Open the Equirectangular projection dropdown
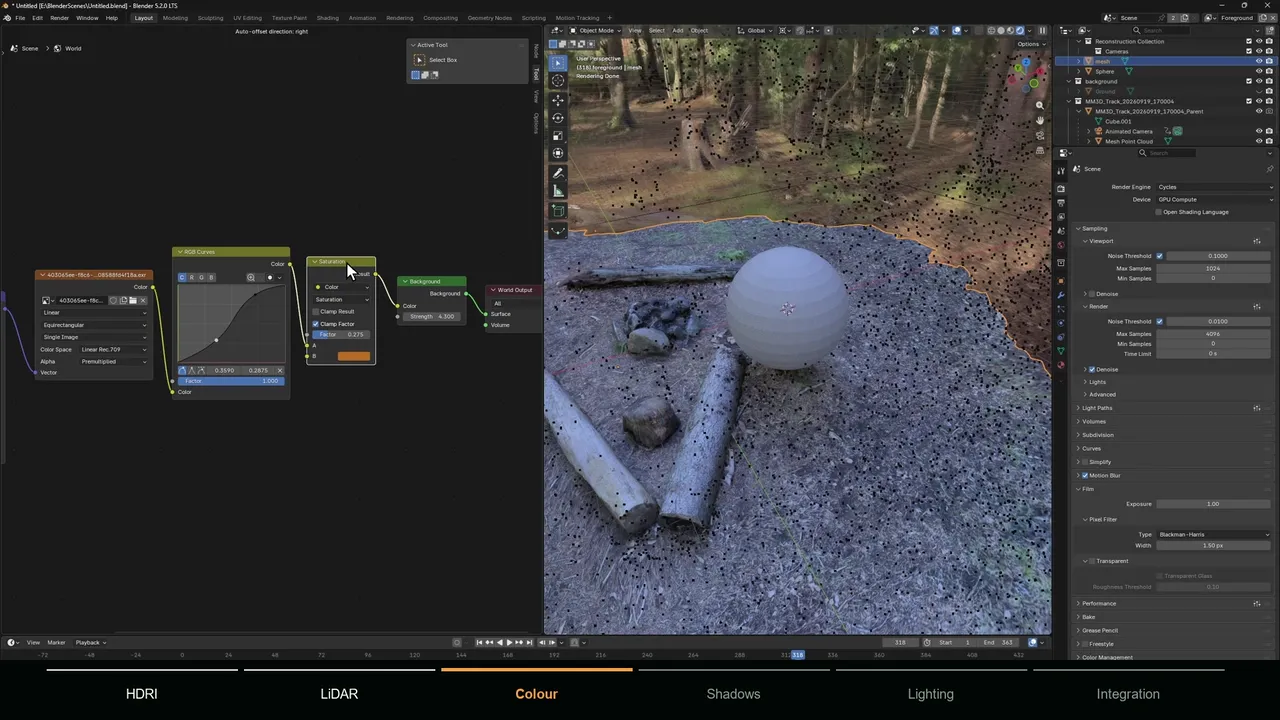The image size is (1280, 720). tap(94, 325)
